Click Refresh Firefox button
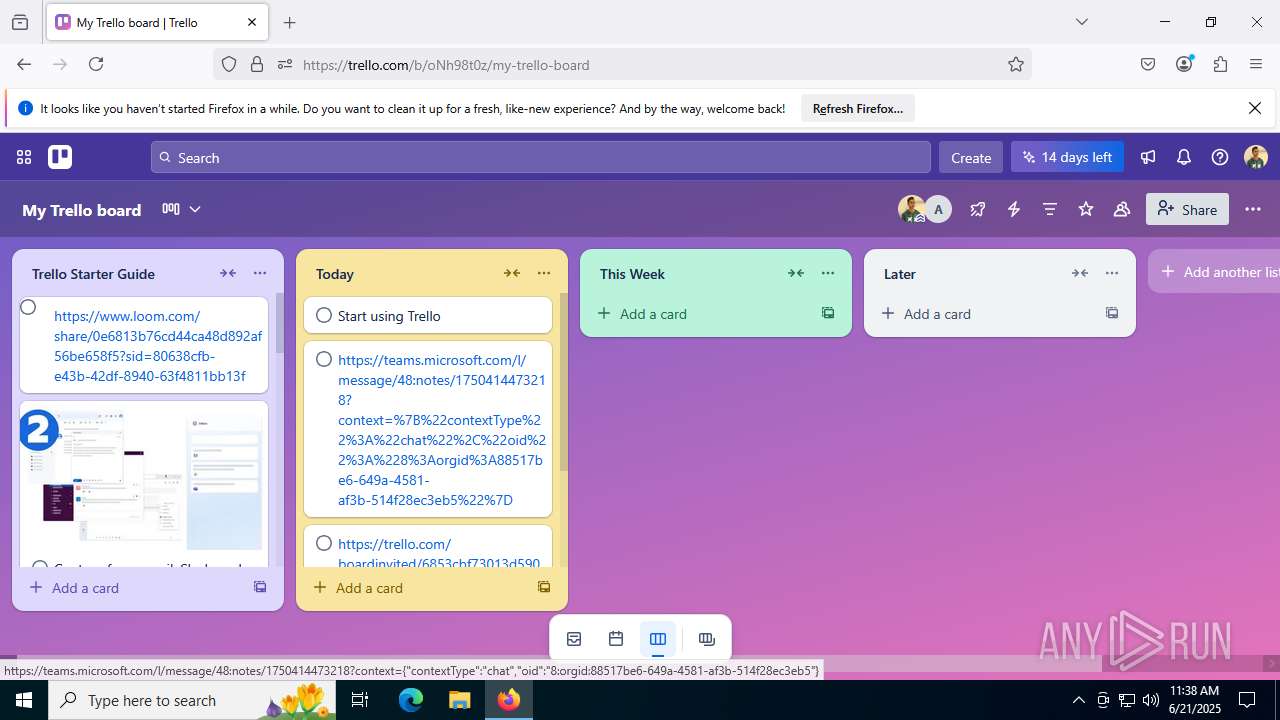Viewport: 1280px width, 720px height. pos(858,108)
